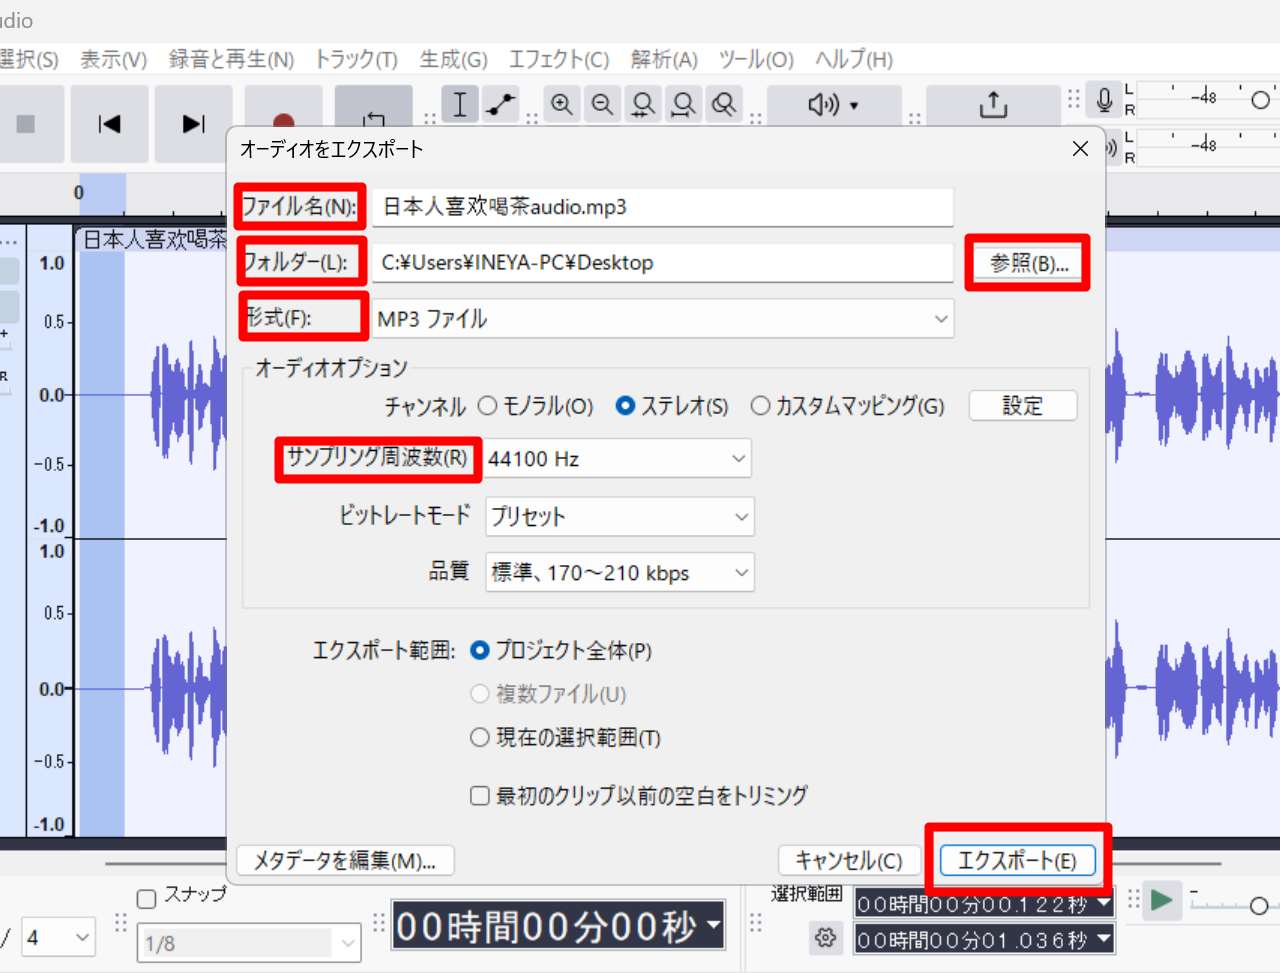The image size is (1280, 973).
Task: Adjust the recording level slider knob
Action: [1260, 99]
